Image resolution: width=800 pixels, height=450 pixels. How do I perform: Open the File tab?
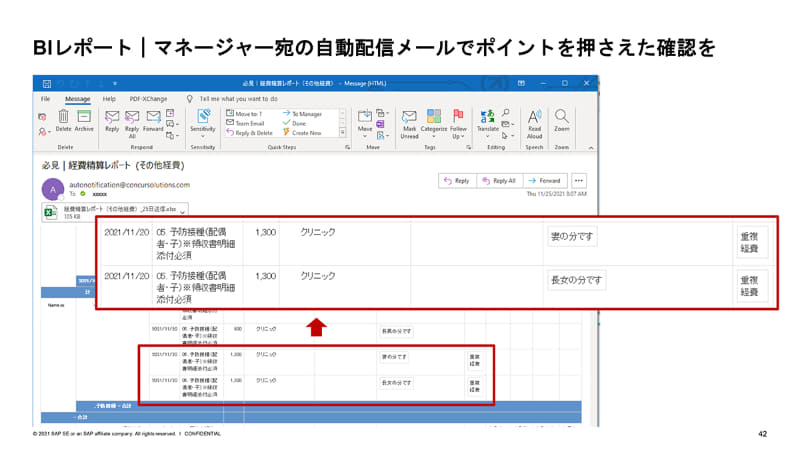tap(45, 99)
